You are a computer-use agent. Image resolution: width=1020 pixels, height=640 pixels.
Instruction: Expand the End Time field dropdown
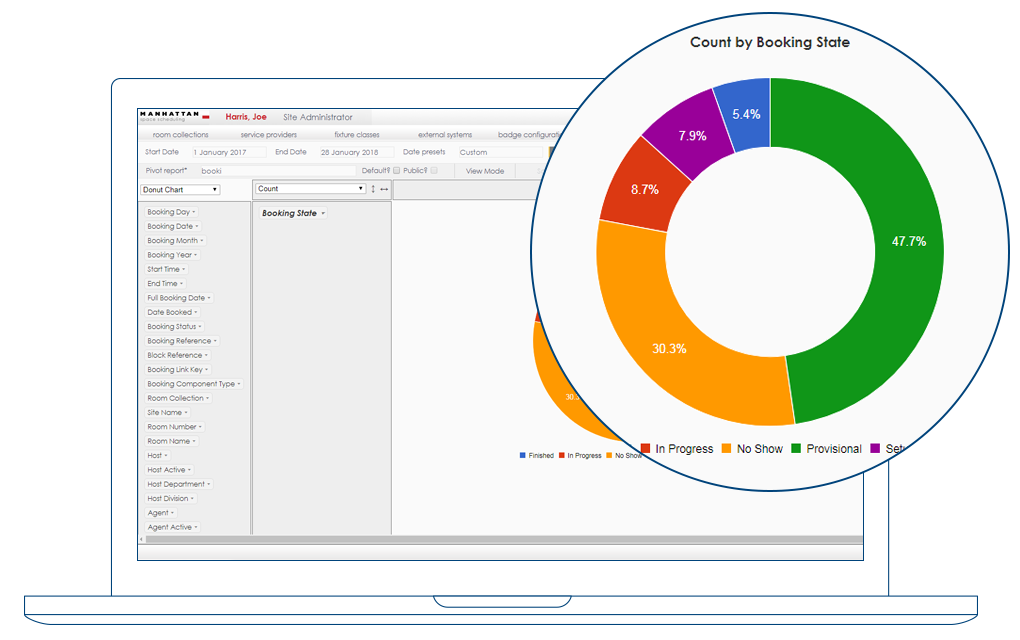(x=181, y=284)
